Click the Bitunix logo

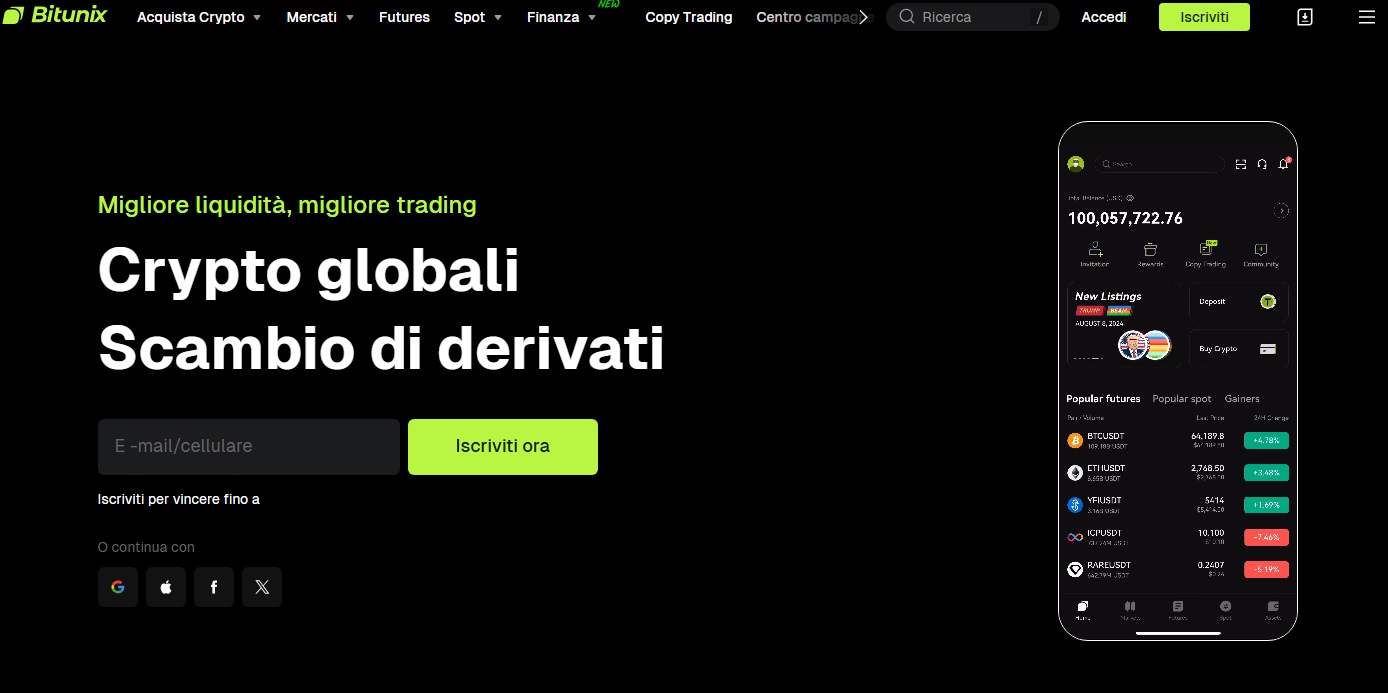coord(54,16)
